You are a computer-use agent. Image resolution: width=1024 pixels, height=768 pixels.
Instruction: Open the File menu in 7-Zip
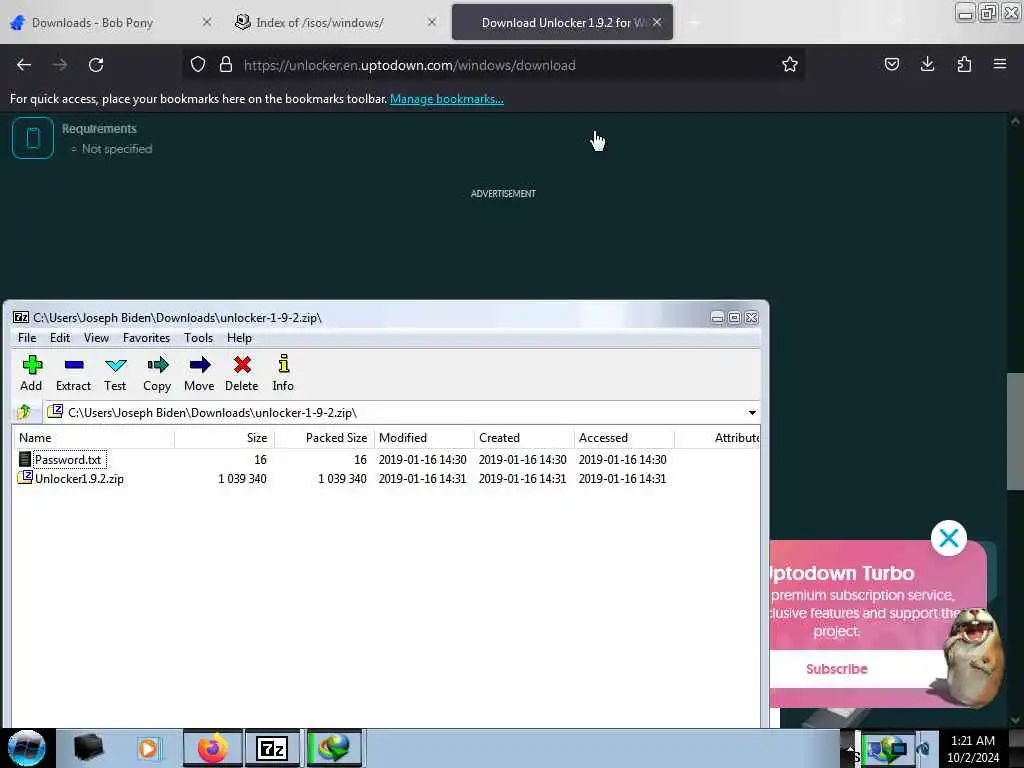click(x=27, y=338)
